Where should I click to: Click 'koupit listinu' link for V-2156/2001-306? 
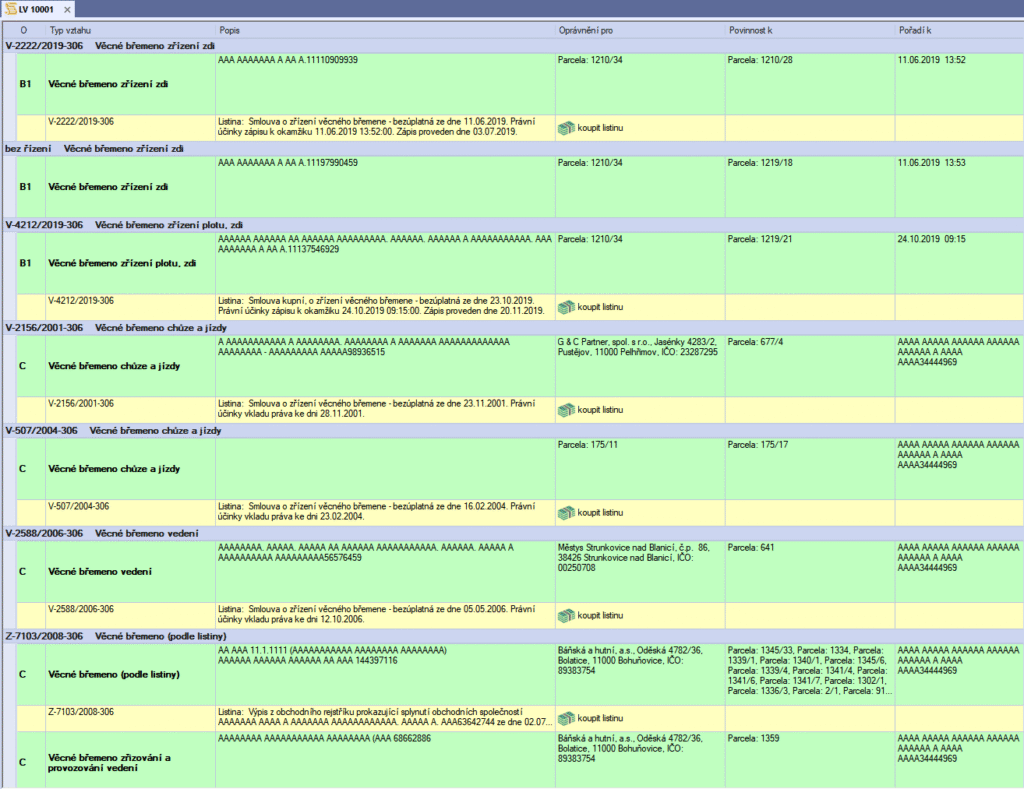(x=600, y=410)
